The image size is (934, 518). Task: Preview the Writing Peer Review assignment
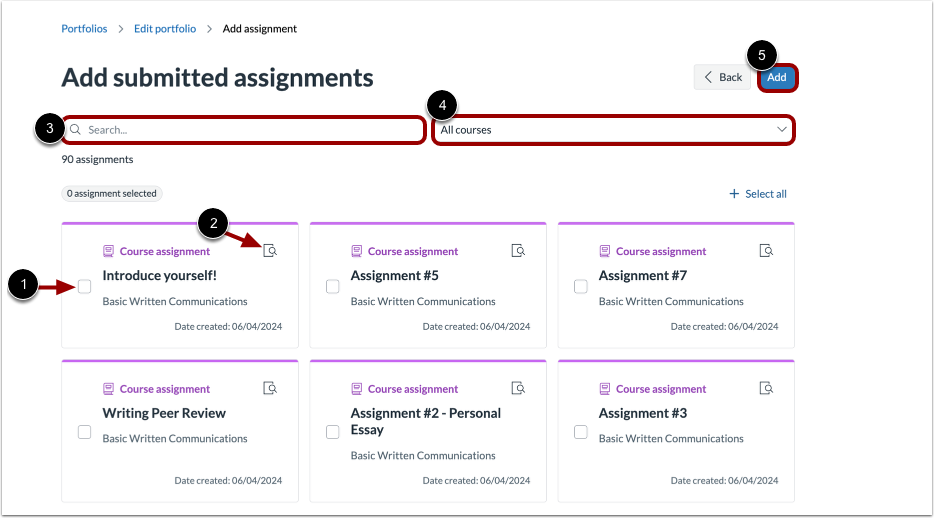click(x=270, y=388)
